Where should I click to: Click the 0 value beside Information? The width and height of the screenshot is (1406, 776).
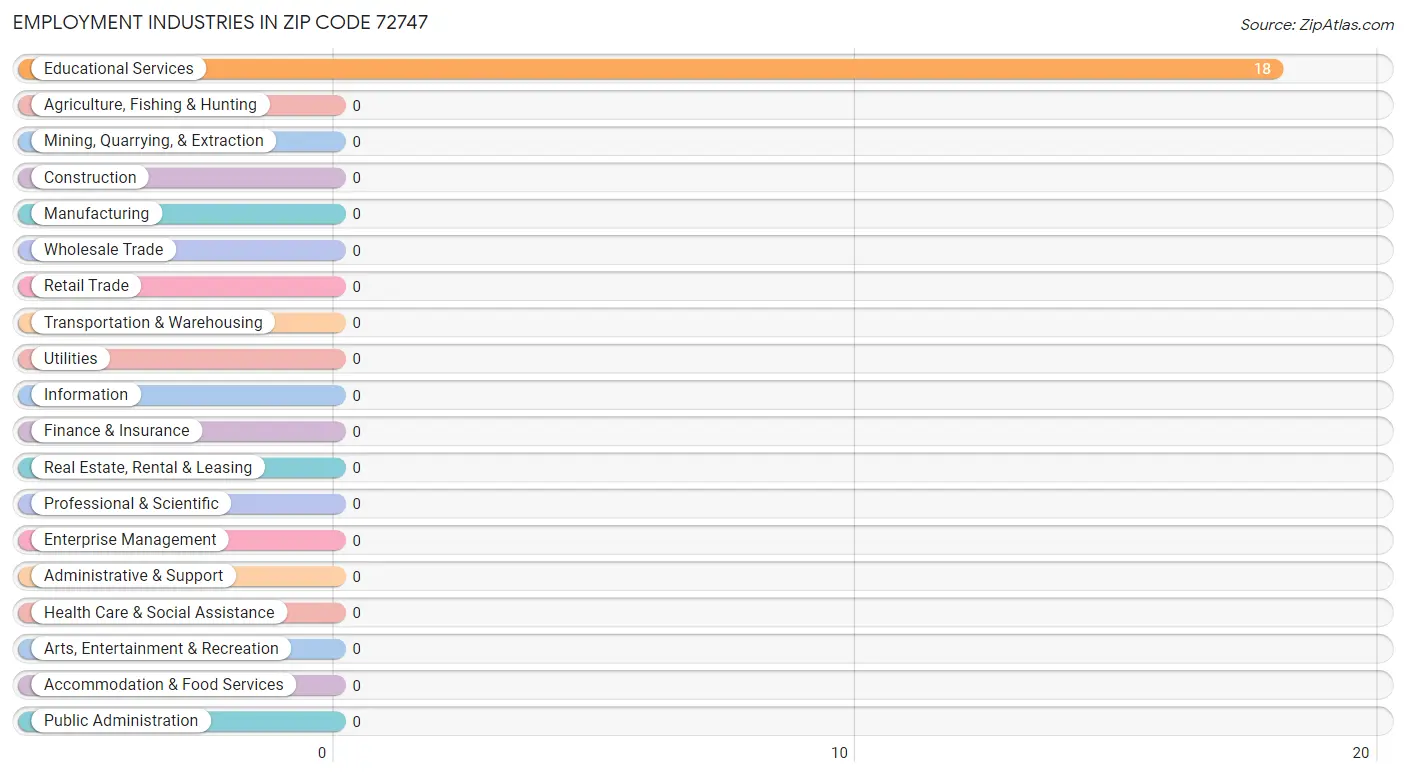[x=357, y=396]
